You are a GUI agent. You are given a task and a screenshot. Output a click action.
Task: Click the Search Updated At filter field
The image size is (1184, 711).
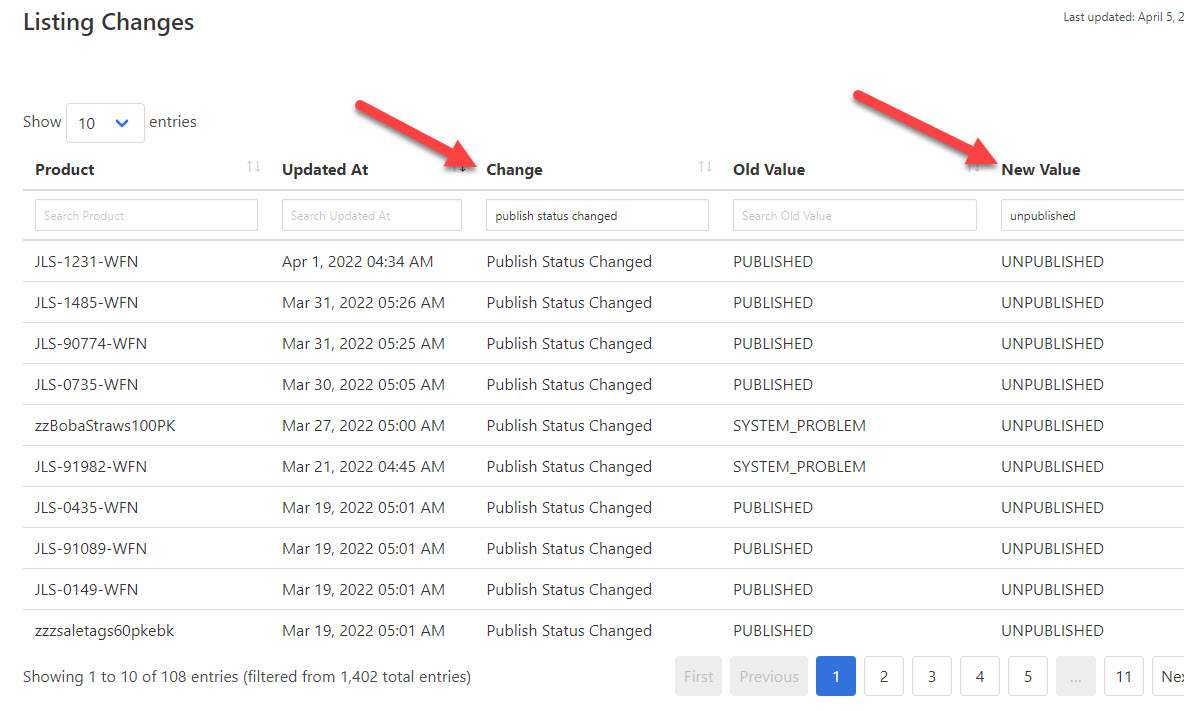[x=371, y=215]
